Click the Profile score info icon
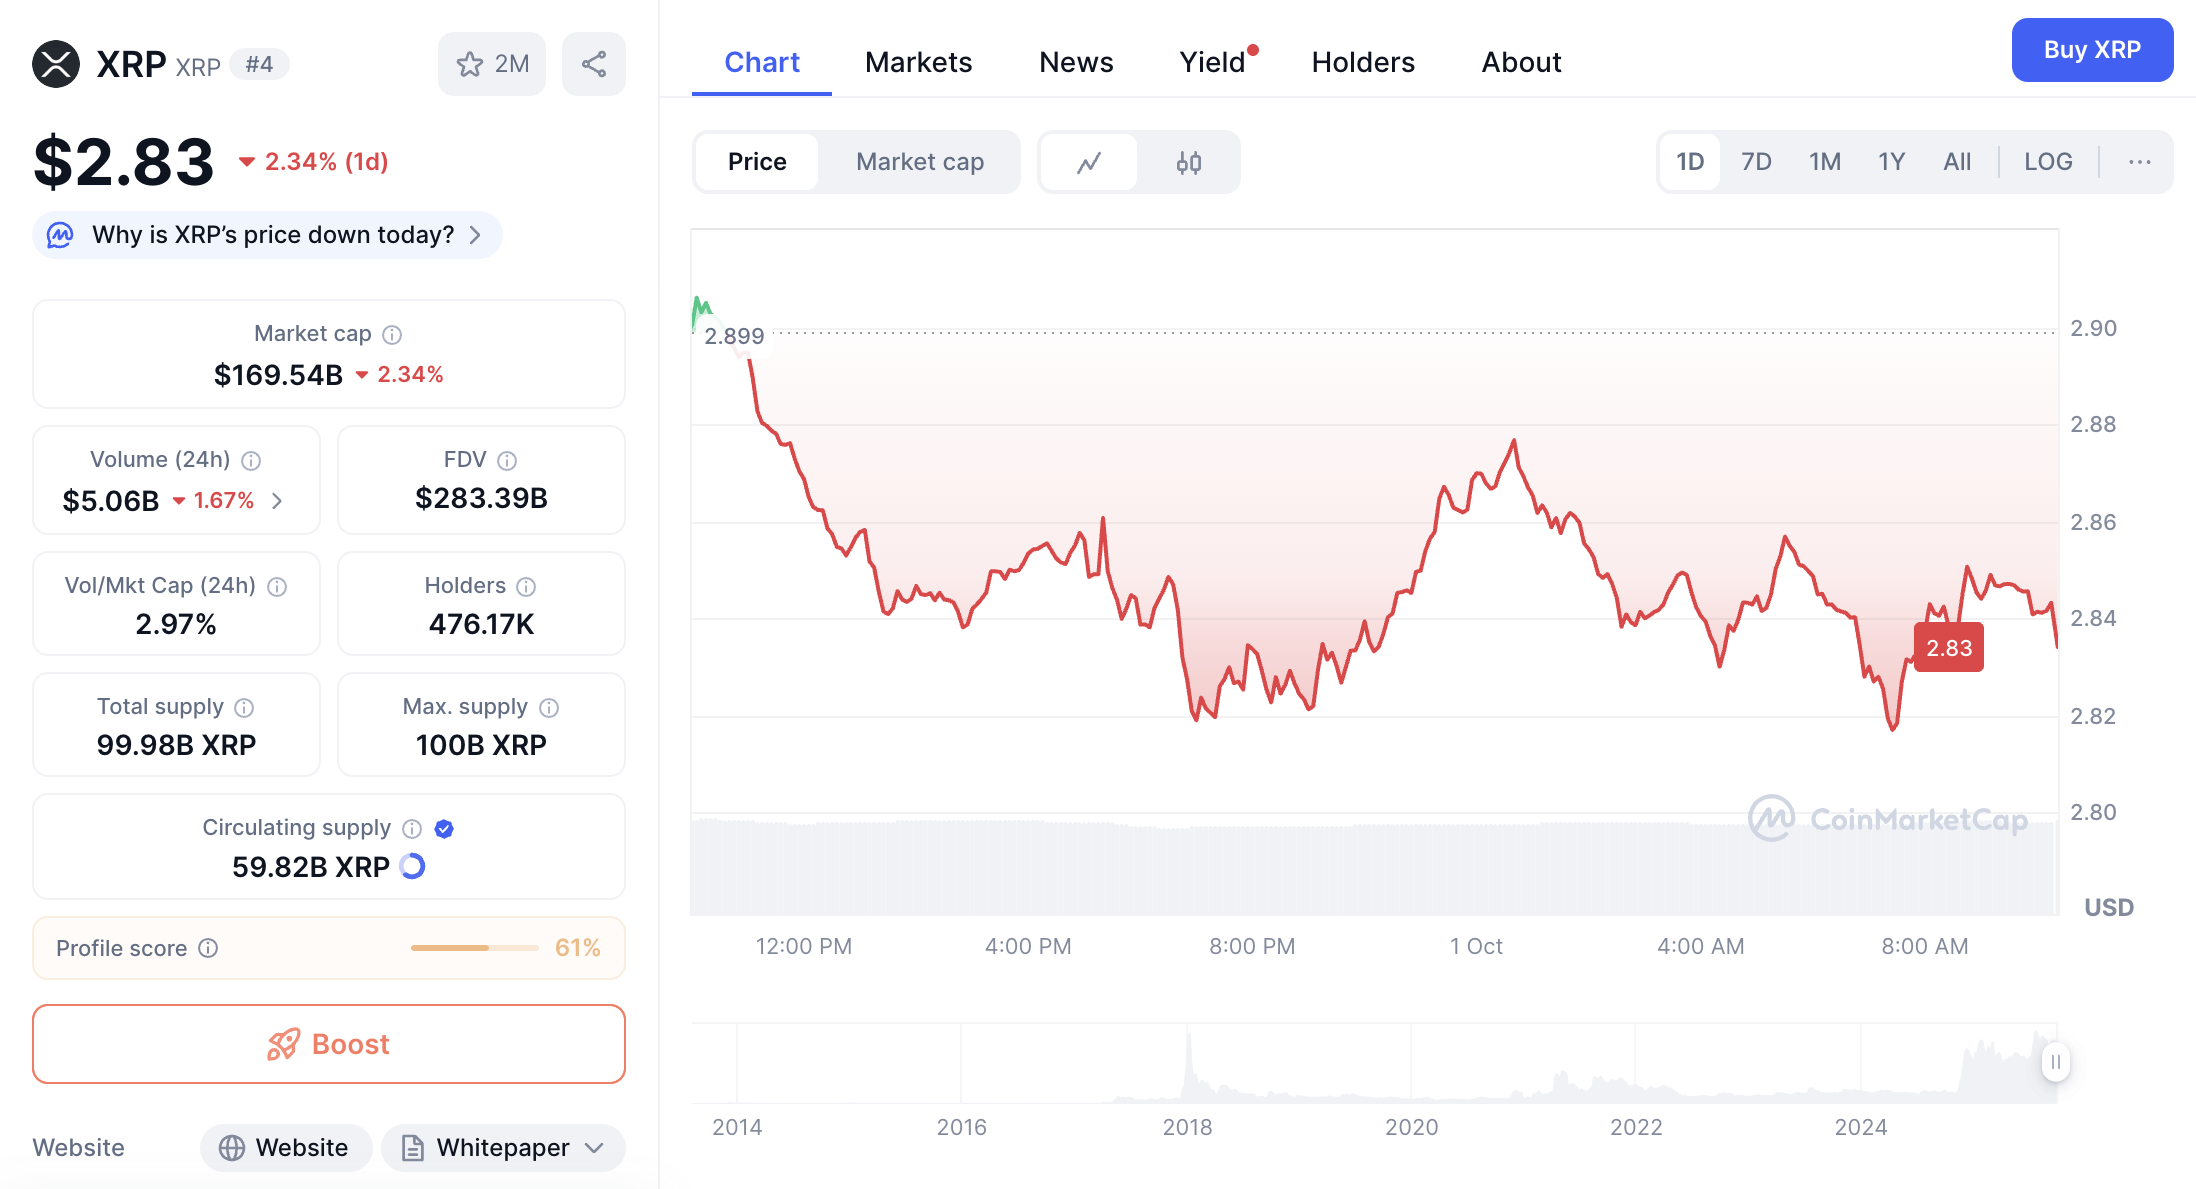2196x1189 pixels. [208, 948]
